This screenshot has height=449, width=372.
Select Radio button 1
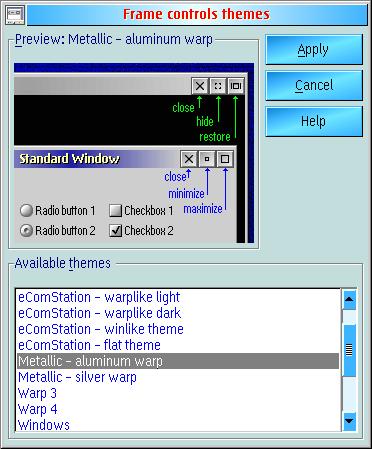pos(57,211)
